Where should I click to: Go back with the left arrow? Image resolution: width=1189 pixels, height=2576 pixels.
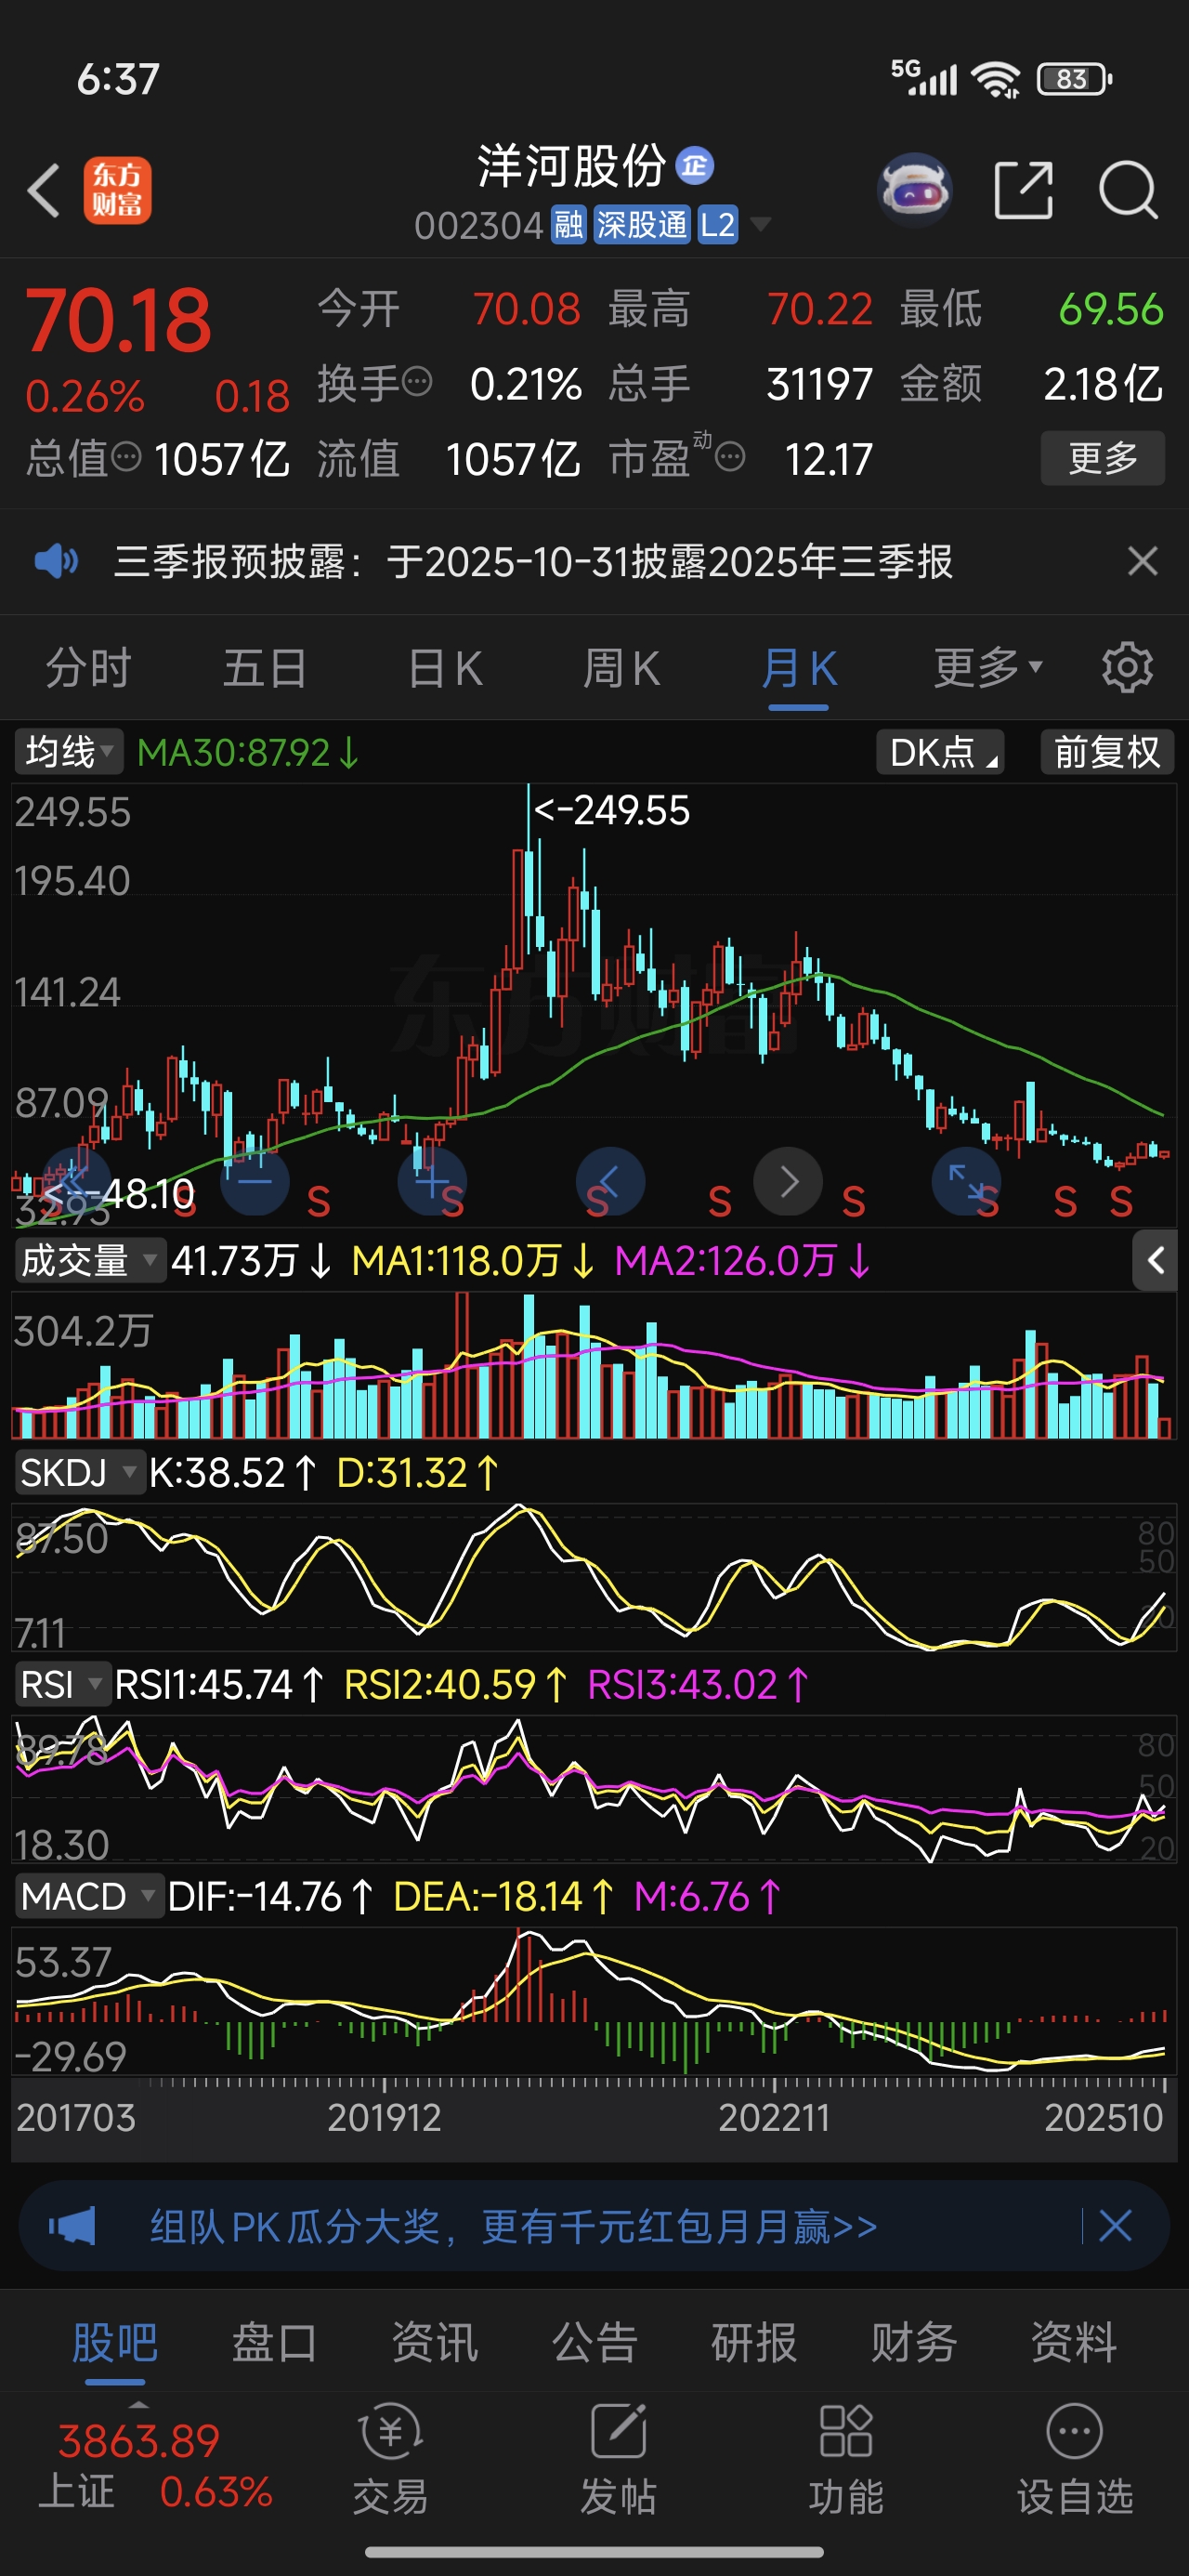[44, 190]
